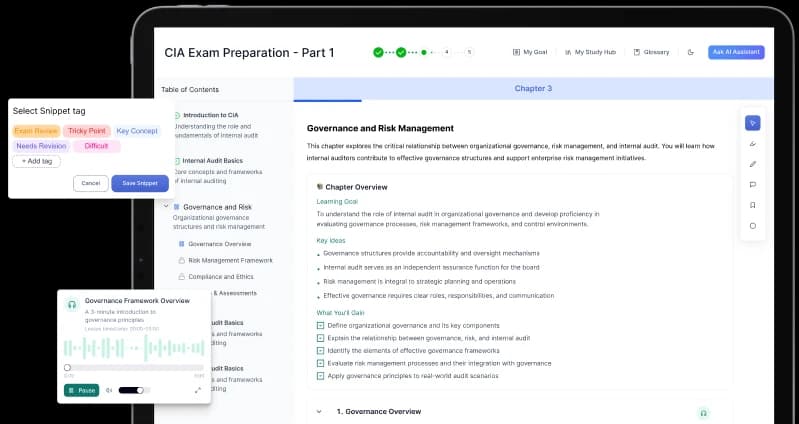
Task: Click the Learning Goal heading
Action: click(337, 202)
